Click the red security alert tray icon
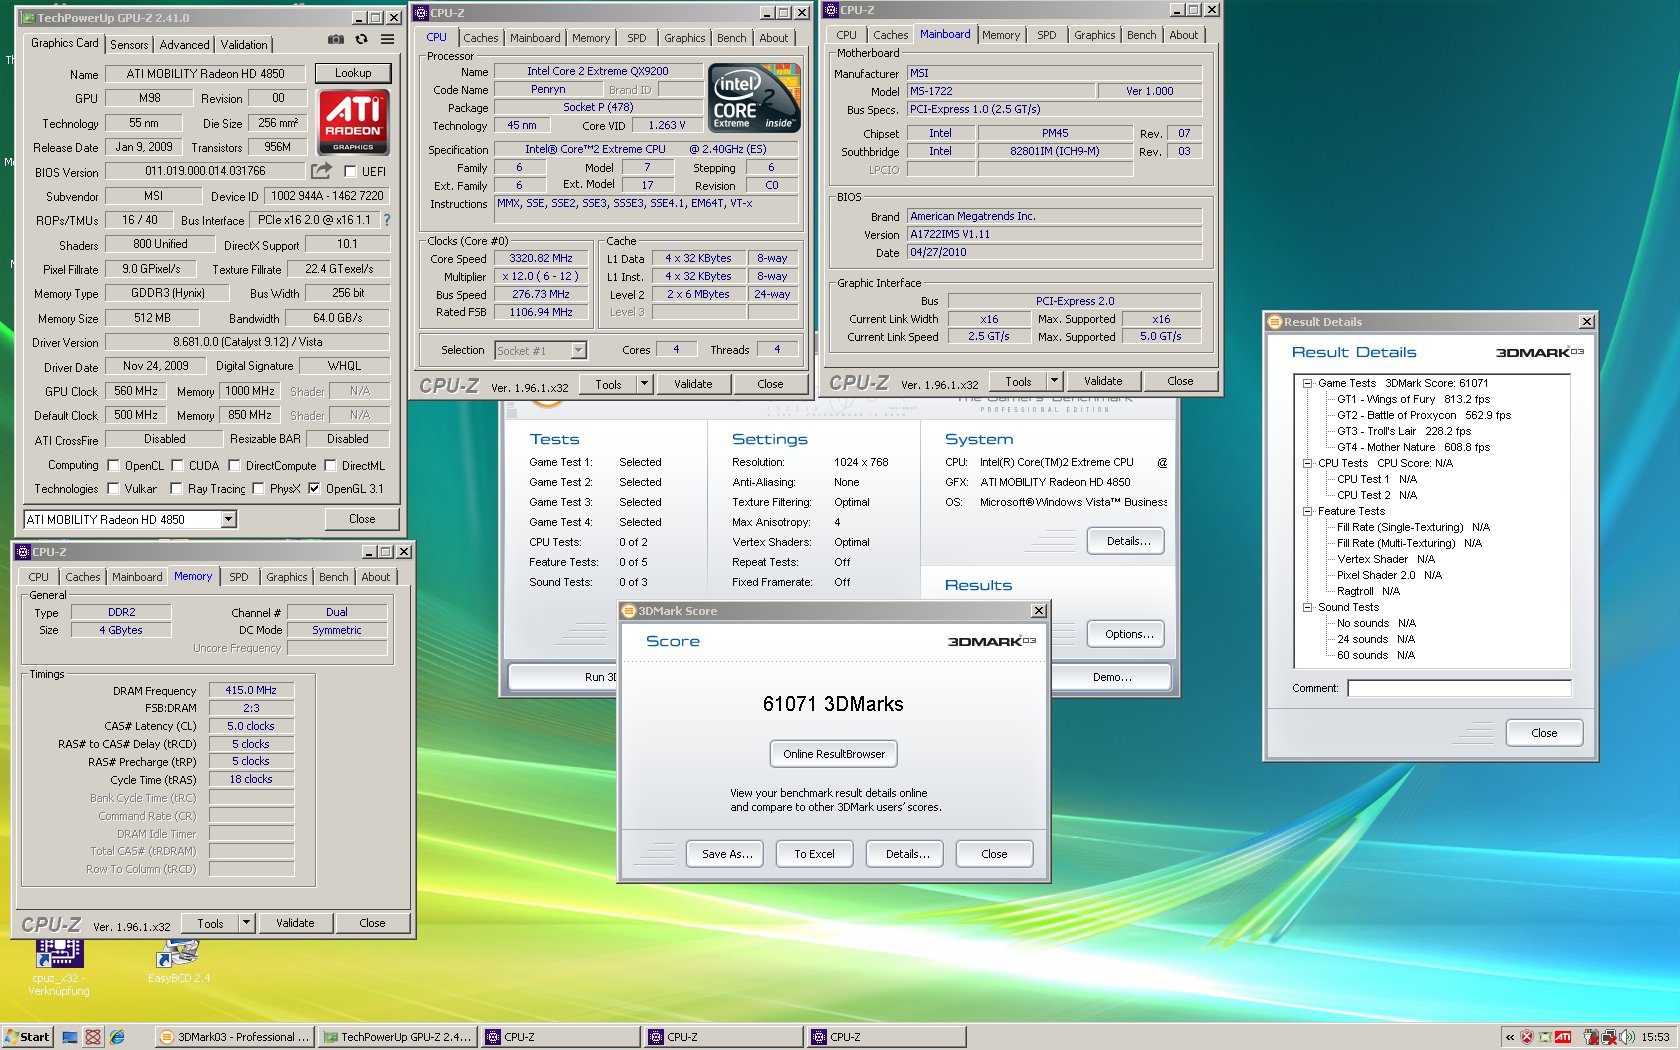Image resolution: width=1680 pixels, height=1050 pixels. [x=1527, y=1037]
